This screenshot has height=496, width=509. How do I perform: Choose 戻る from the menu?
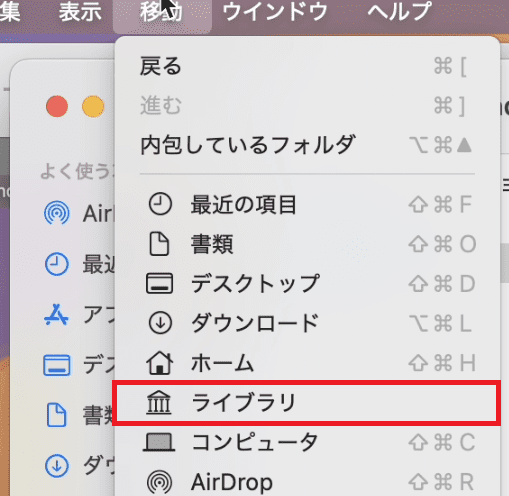[307, 66]
